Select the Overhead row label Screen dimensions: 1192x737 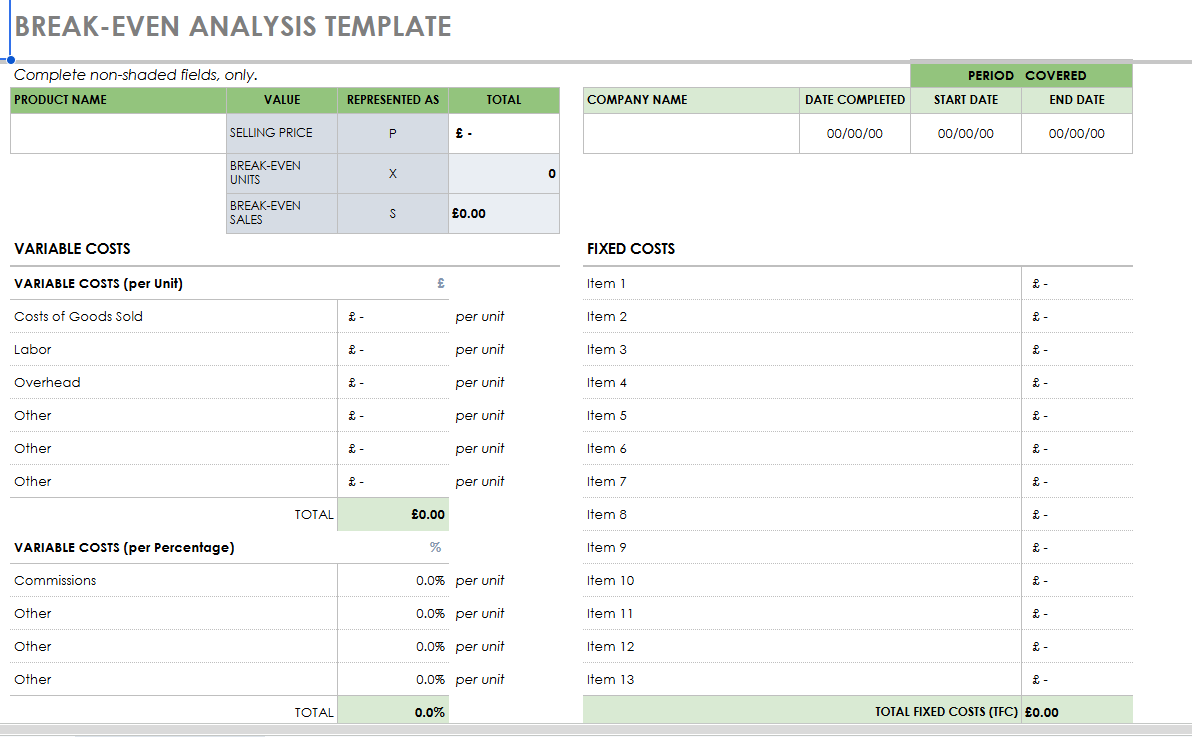(x=47, y=383)
